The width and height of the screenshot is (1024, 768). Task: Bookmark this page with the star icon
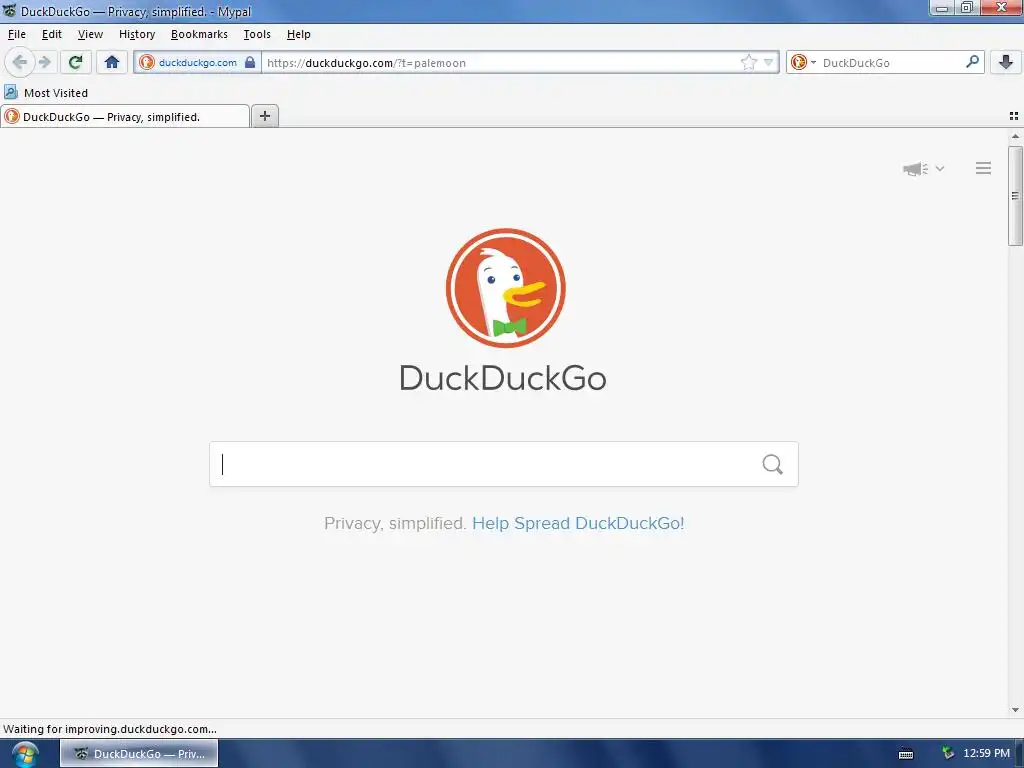748,62
